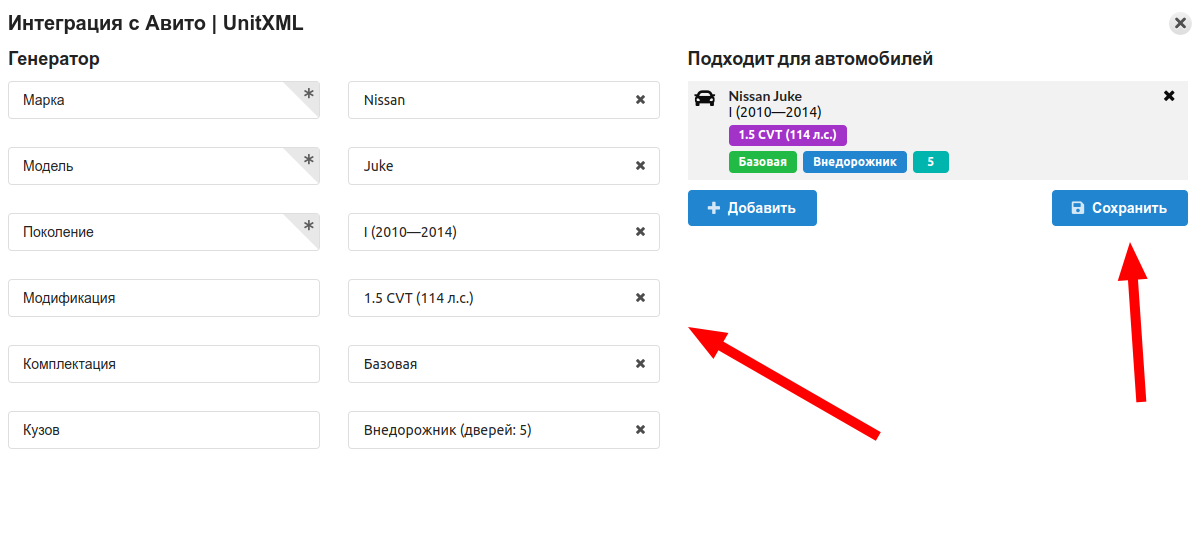1201x539 pixels.
Task: Click the Модель field label
Action: click(164, 166)
